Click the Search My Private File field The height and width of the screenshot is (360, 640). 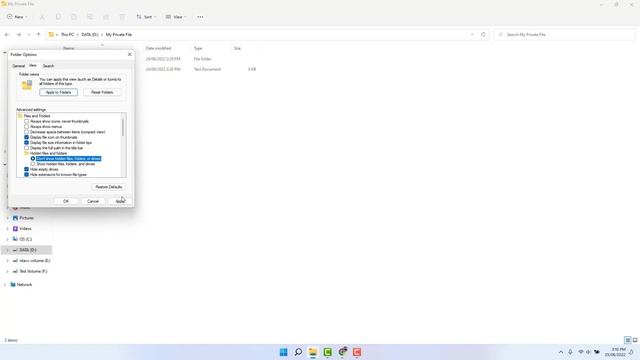564,35
